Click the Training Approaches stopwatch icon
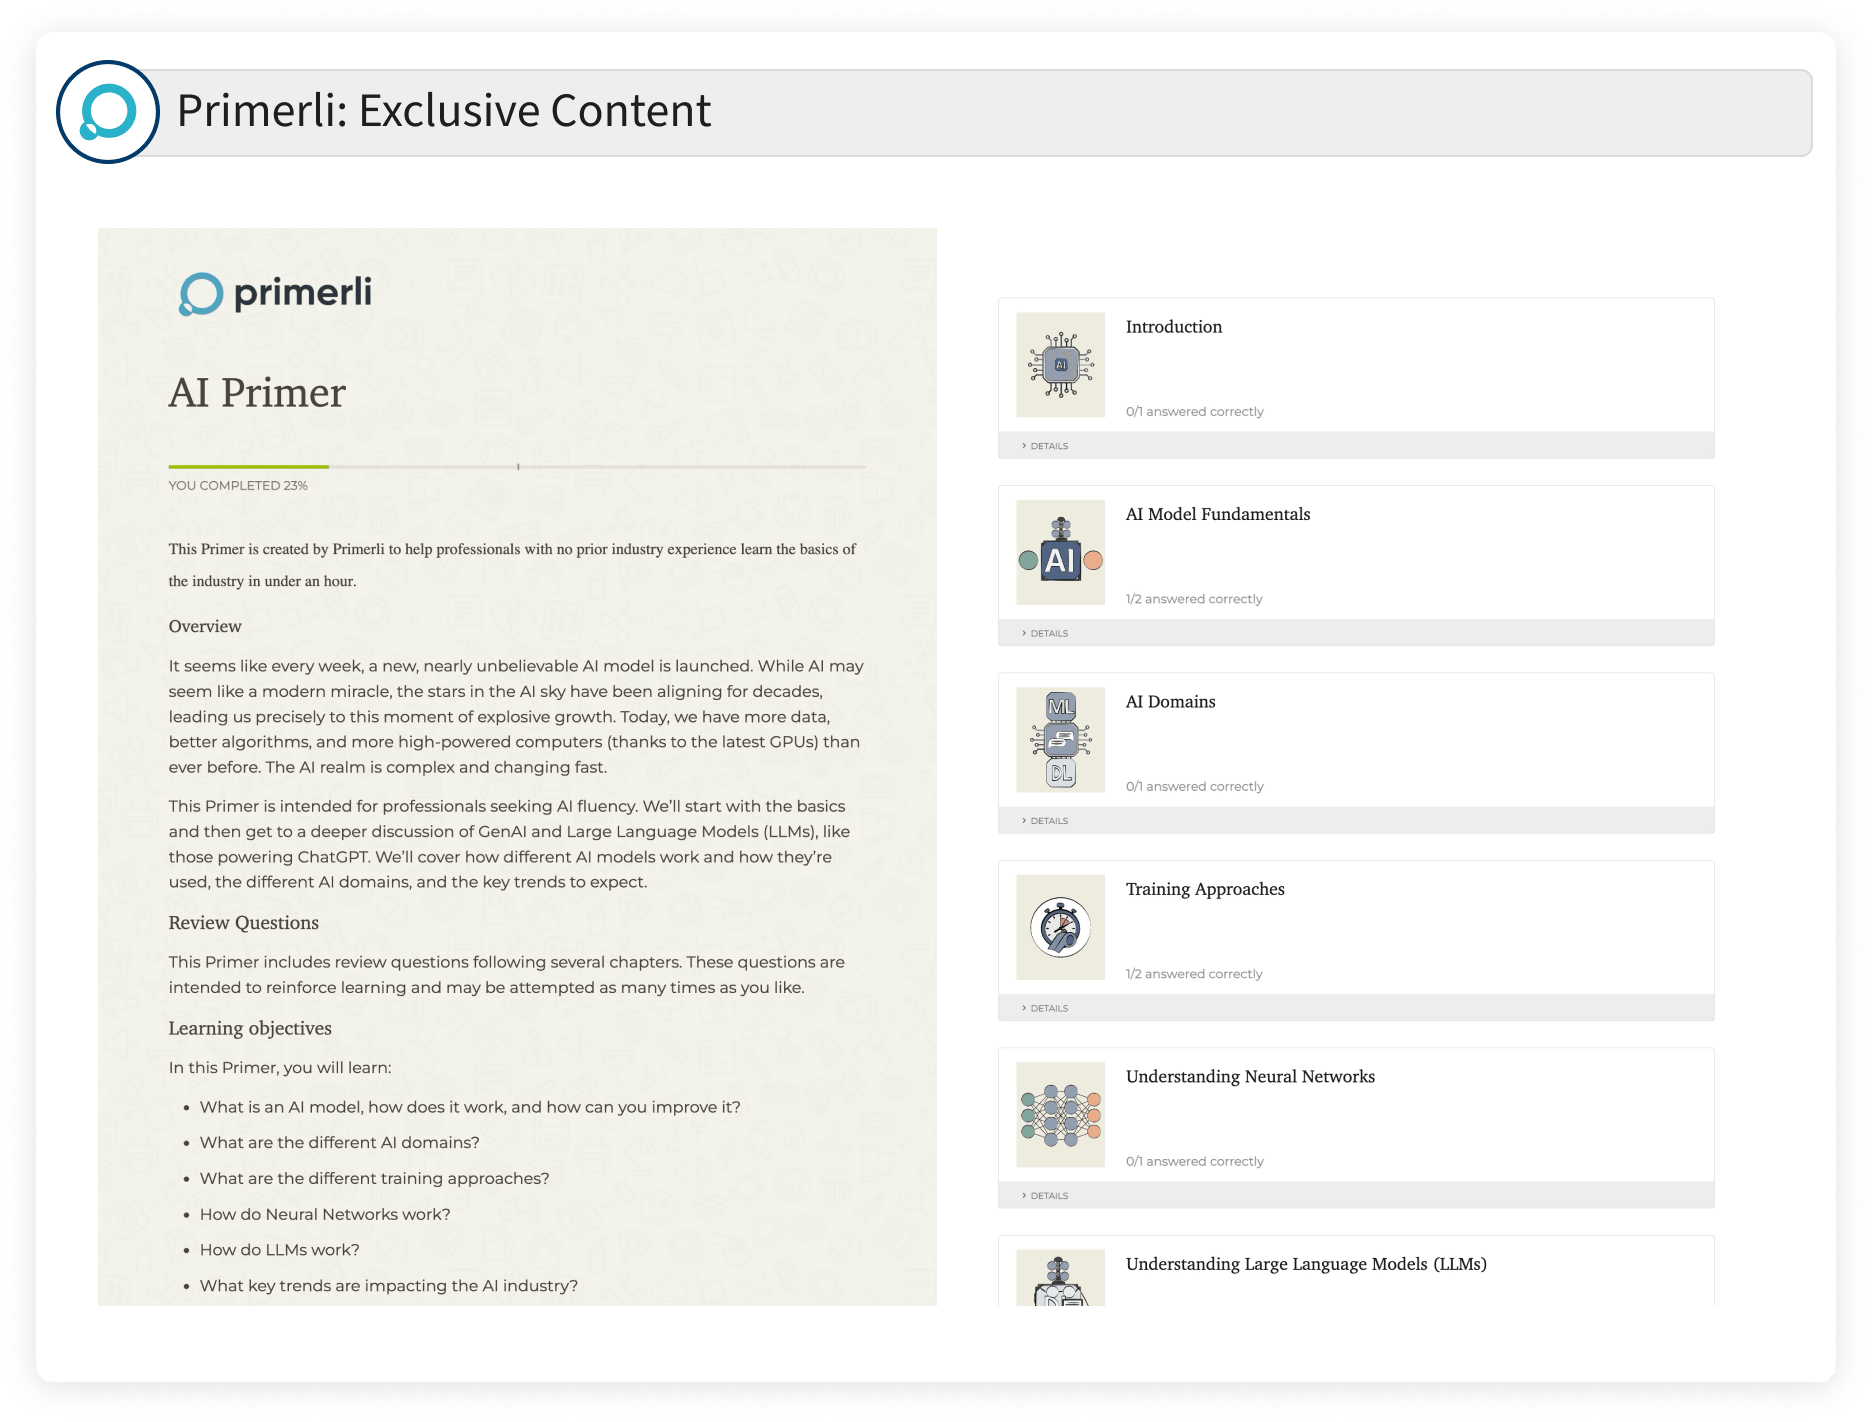Viewport: 1872px width, 1422px height. tap(1061, 927)
